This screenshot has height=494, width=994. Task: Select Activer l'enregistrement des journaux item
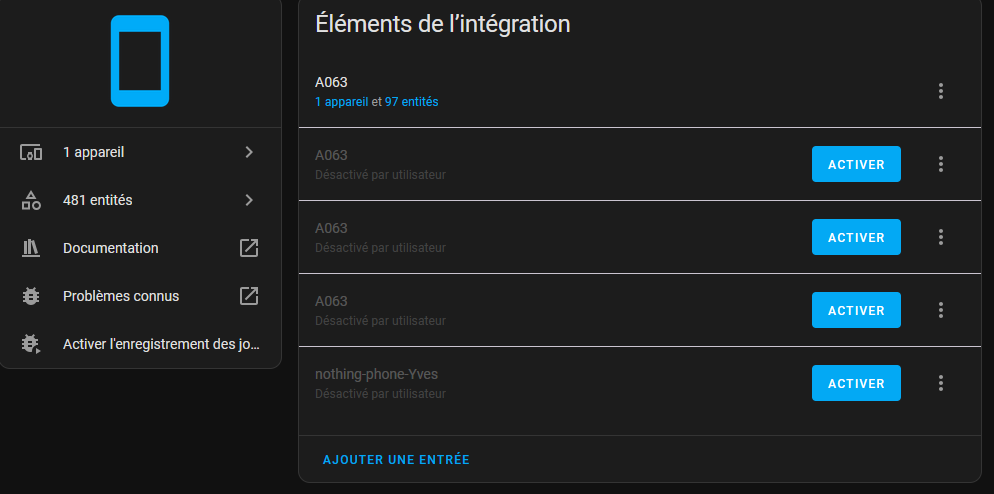click(x=140, y=344)
